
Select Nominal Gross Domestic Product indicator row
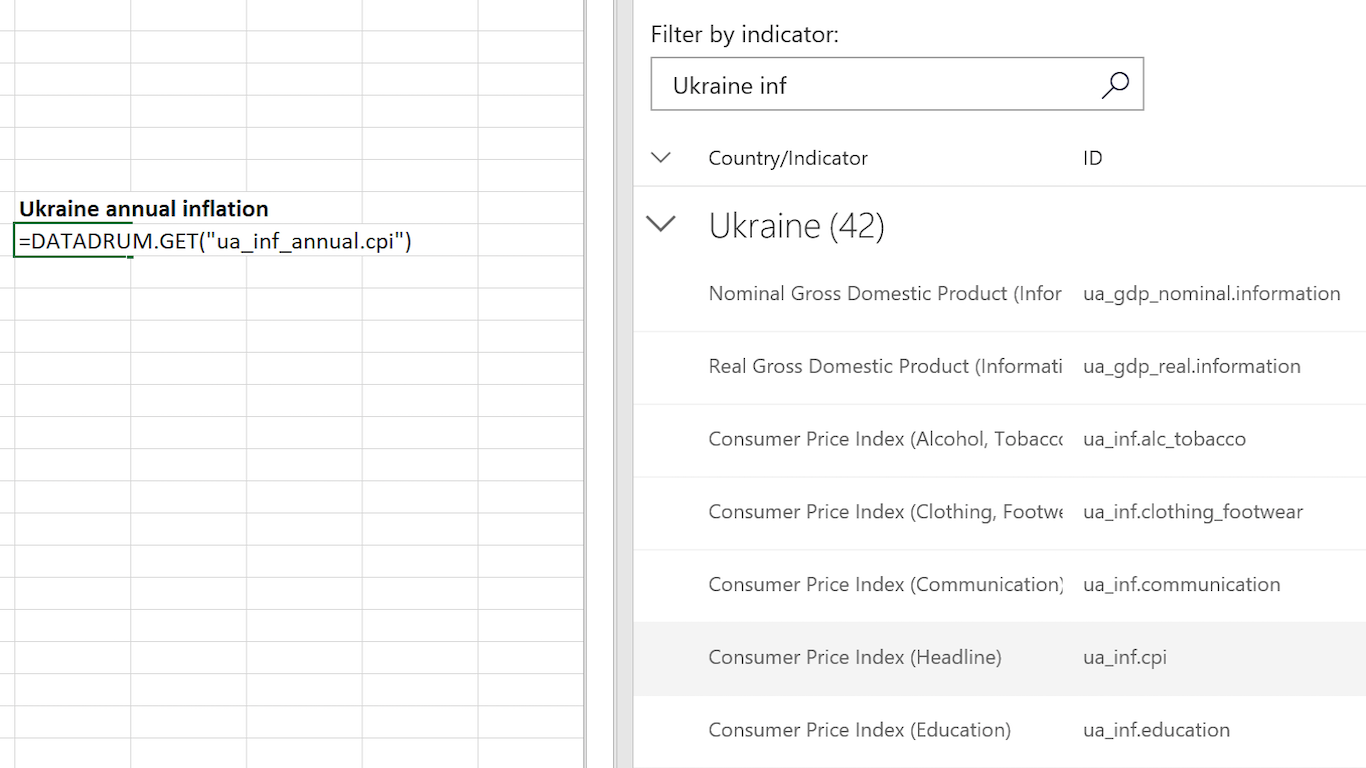[x=1000, y=294]
